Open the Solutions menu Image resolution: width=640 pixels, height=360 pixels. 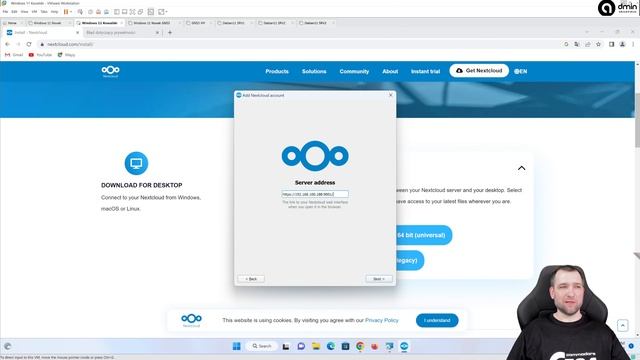point(314,71)
